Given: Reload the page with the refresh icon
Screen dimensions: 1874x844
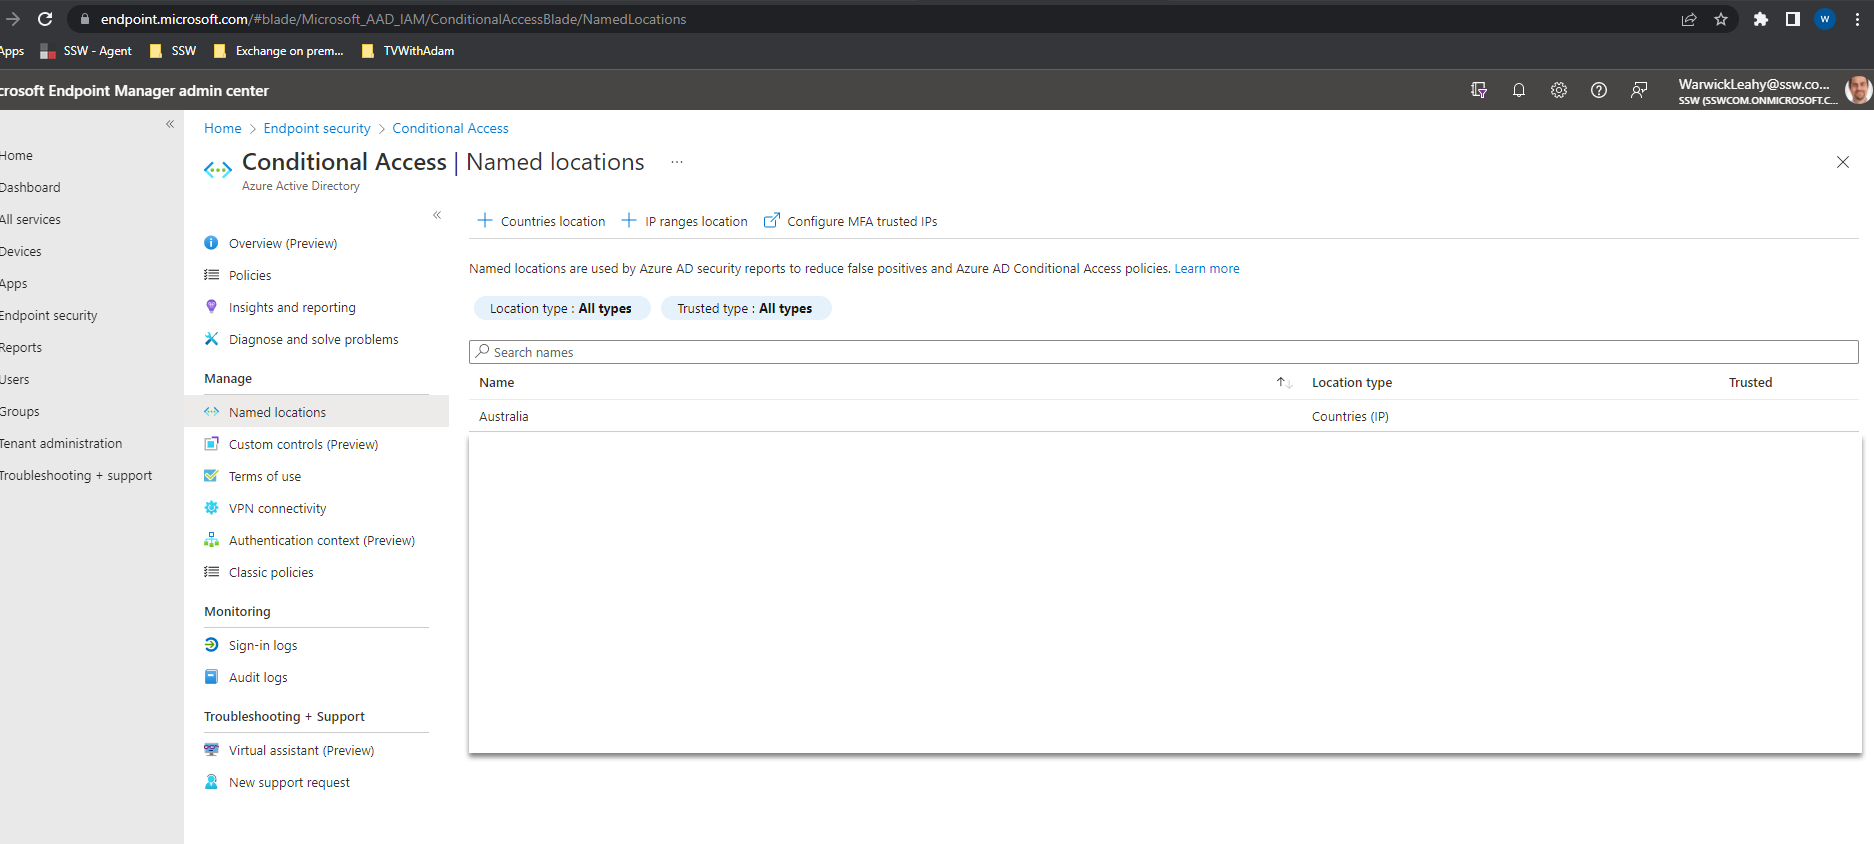Looking at the screenshot, I should tap(45, 19).
